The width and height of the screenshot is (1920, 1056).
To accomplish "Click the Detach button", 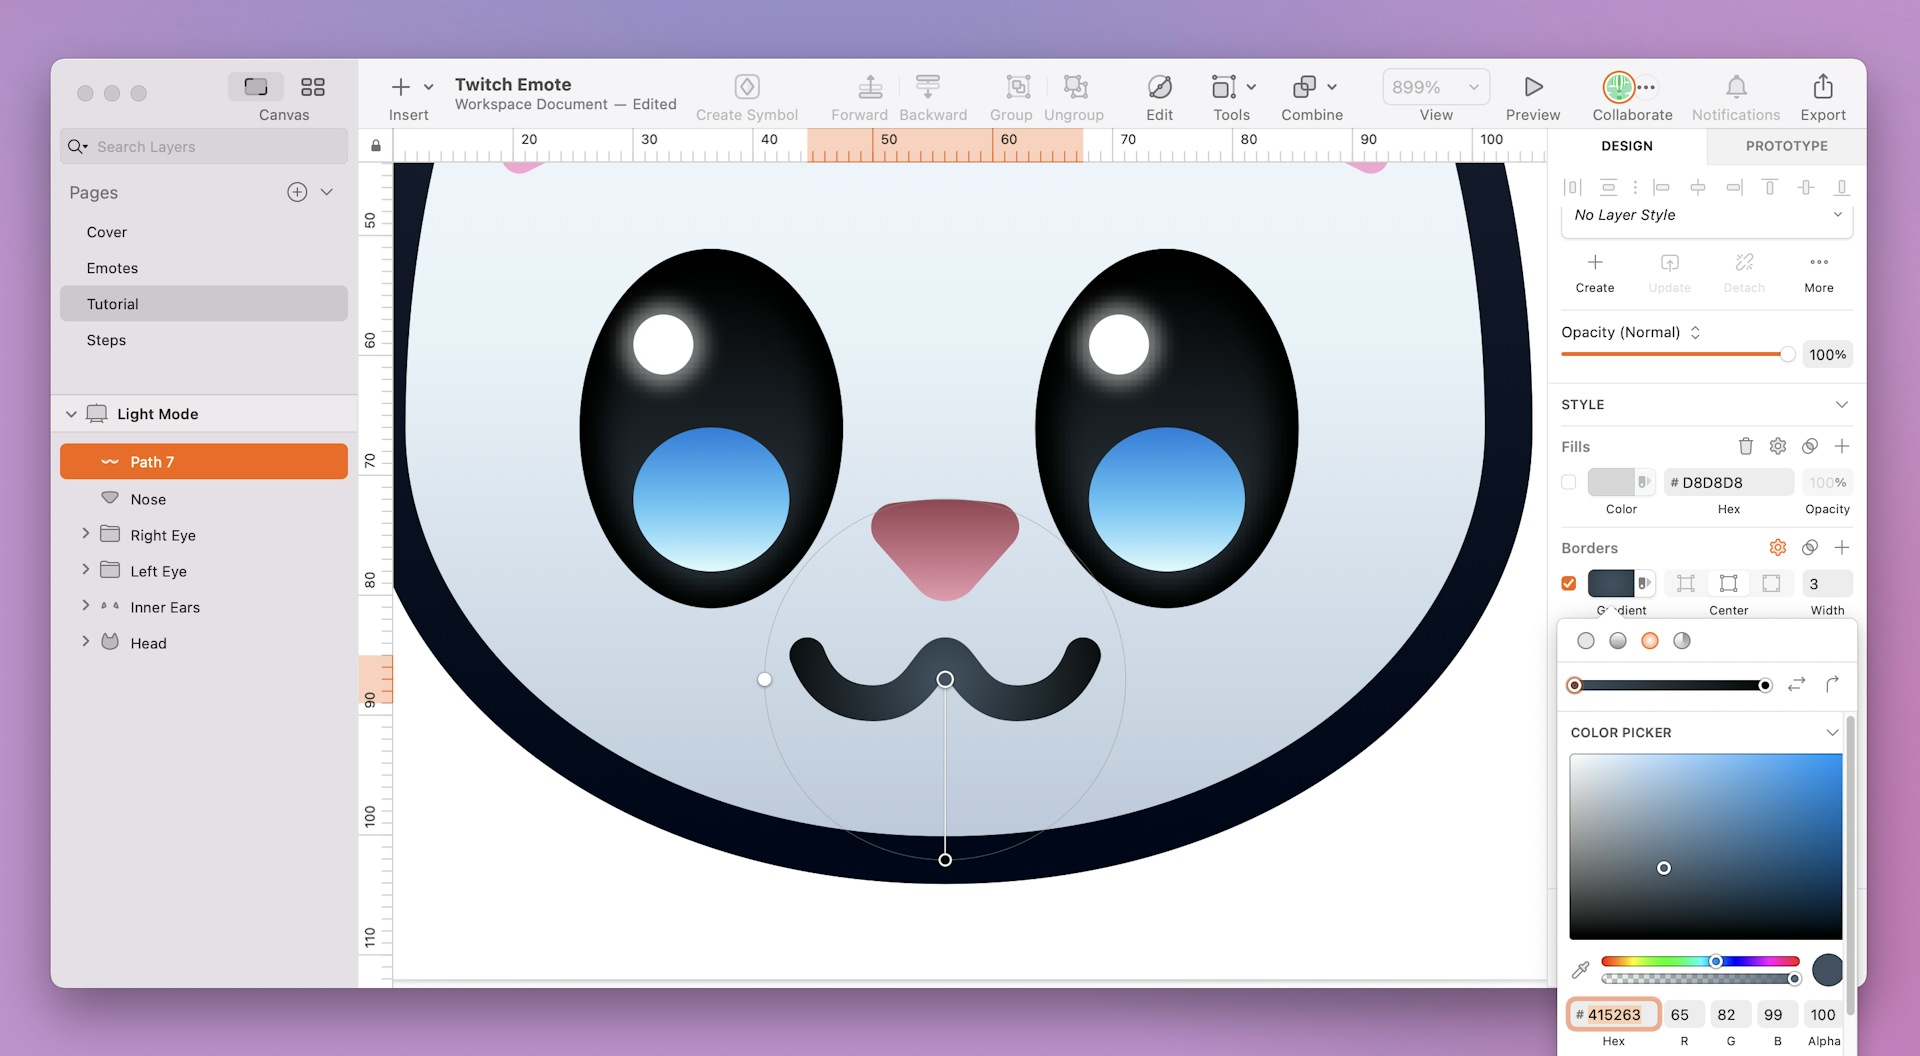I will [x=1743, y=271].
